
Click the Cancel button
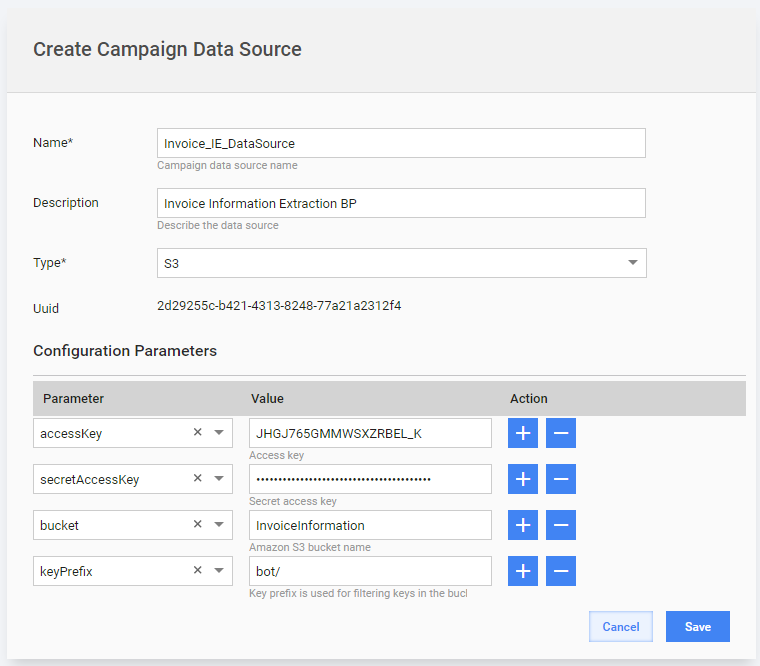pyautogui.click(x=621, y=627)
